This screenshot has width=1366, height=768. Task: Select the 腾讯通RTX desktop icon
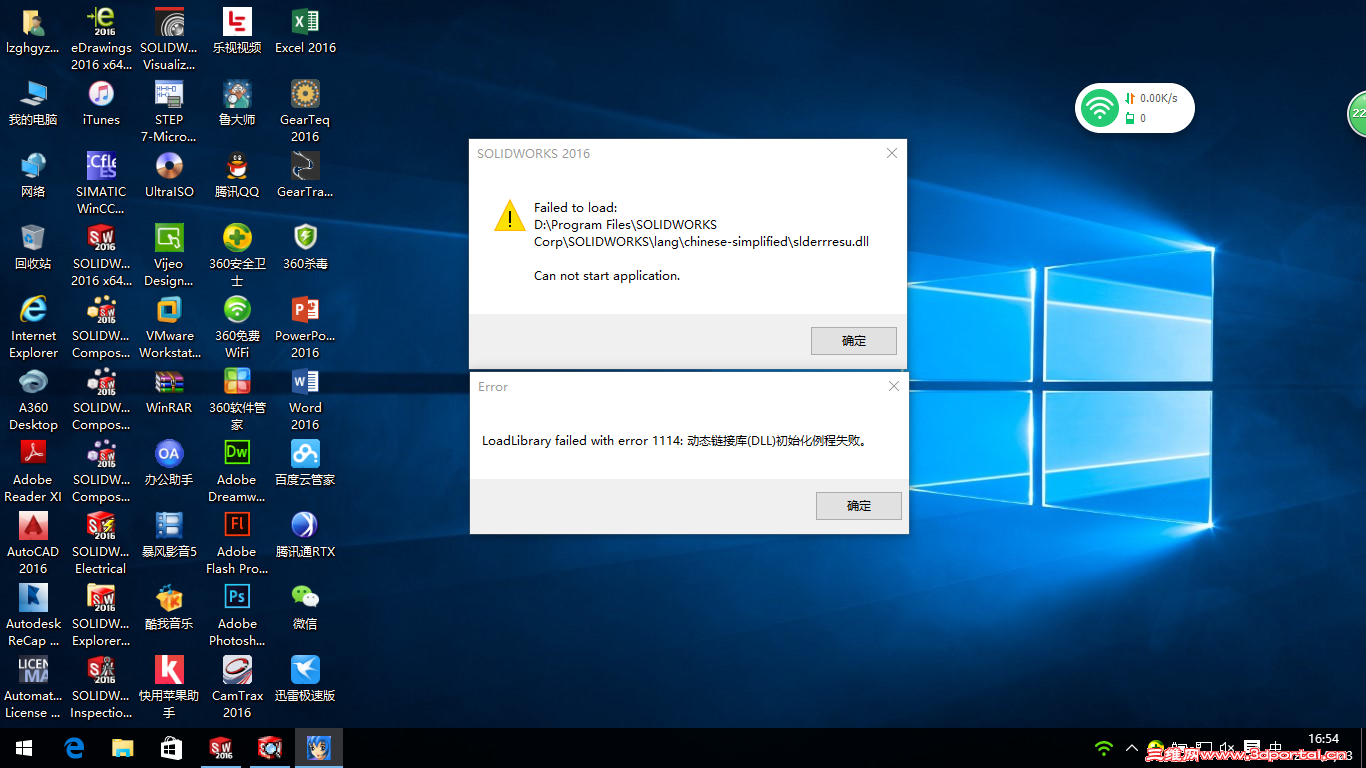click(305, 535)
